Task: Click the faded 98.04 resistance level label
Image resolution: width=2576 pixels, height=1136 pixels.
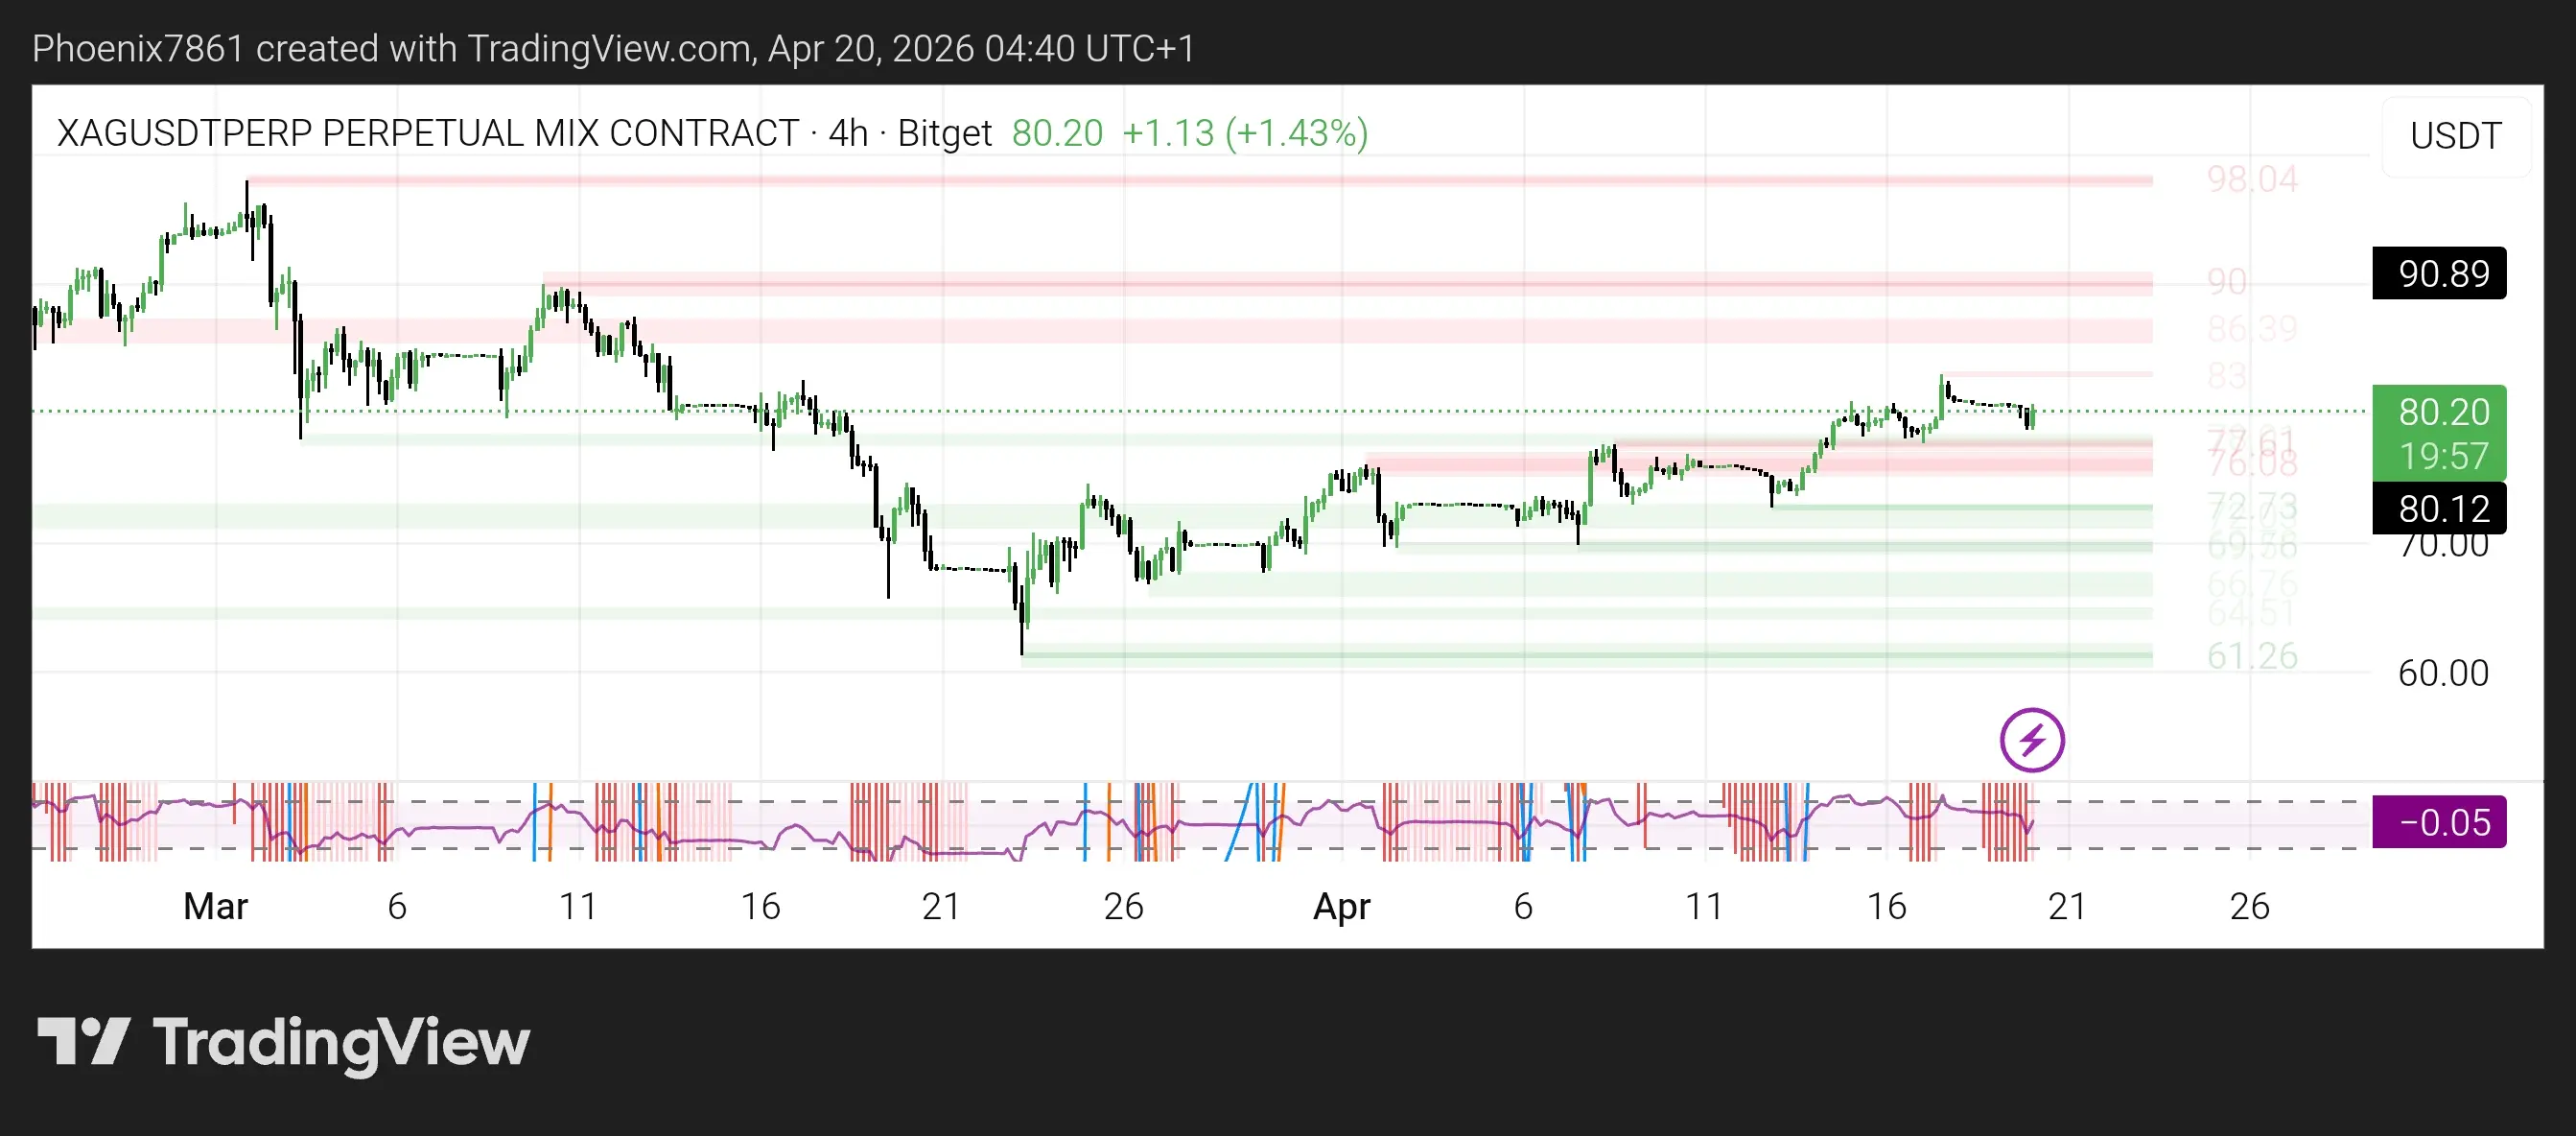Action: pyautogui.click(x=2252, y=180)
